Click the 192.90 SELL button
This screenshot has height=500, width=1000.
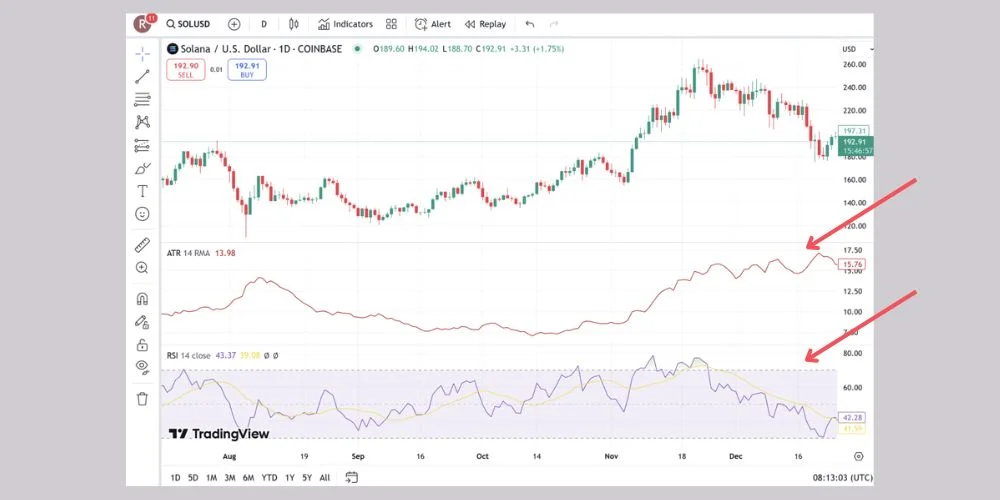(186, 70)
